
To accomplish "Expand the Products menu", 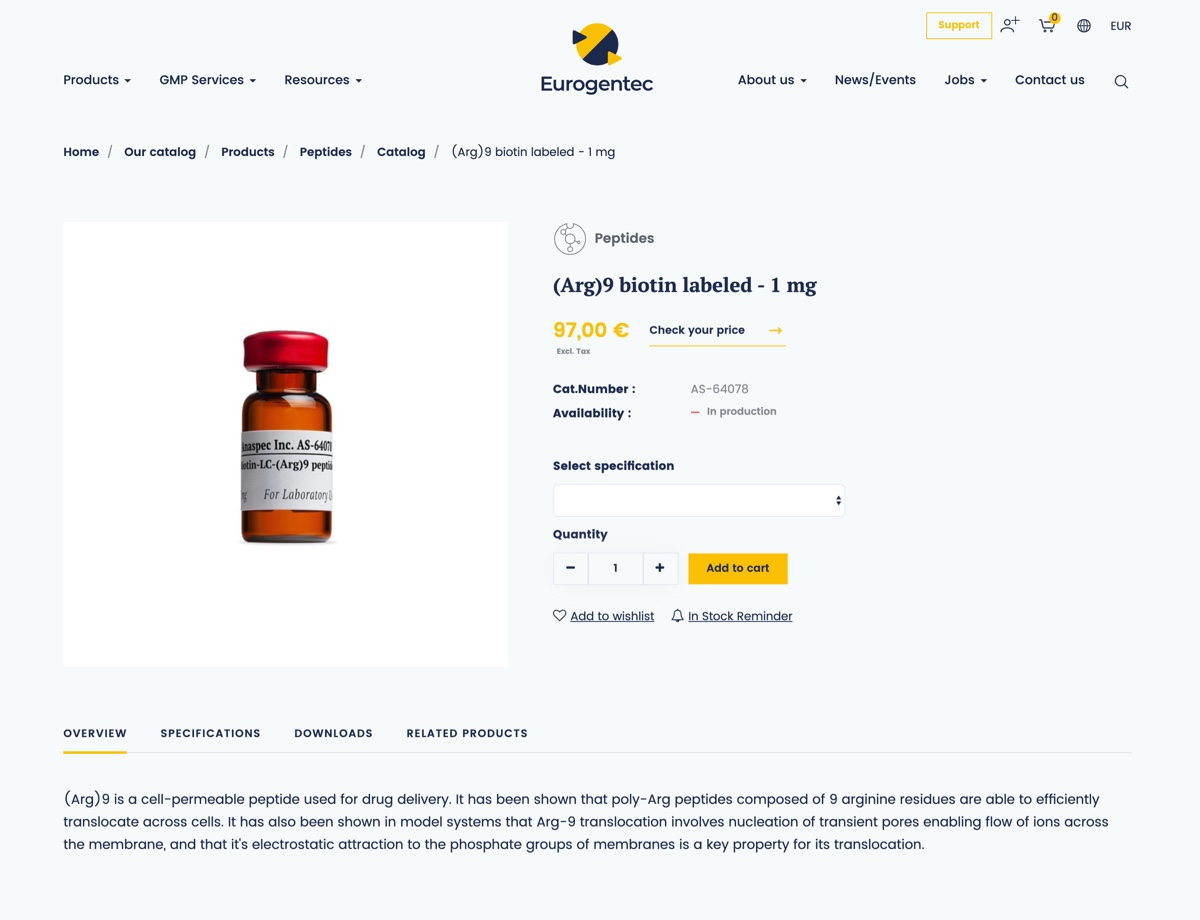I will 97,80.
